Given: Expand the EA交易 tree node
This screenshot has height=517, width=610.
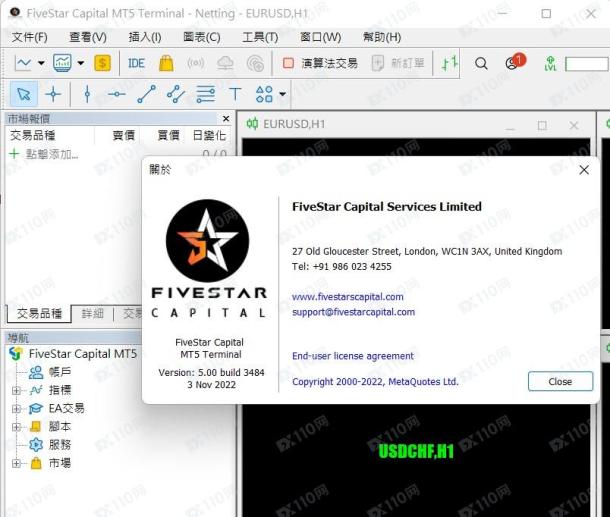Looking at the screenshot, I should (16, 408).
